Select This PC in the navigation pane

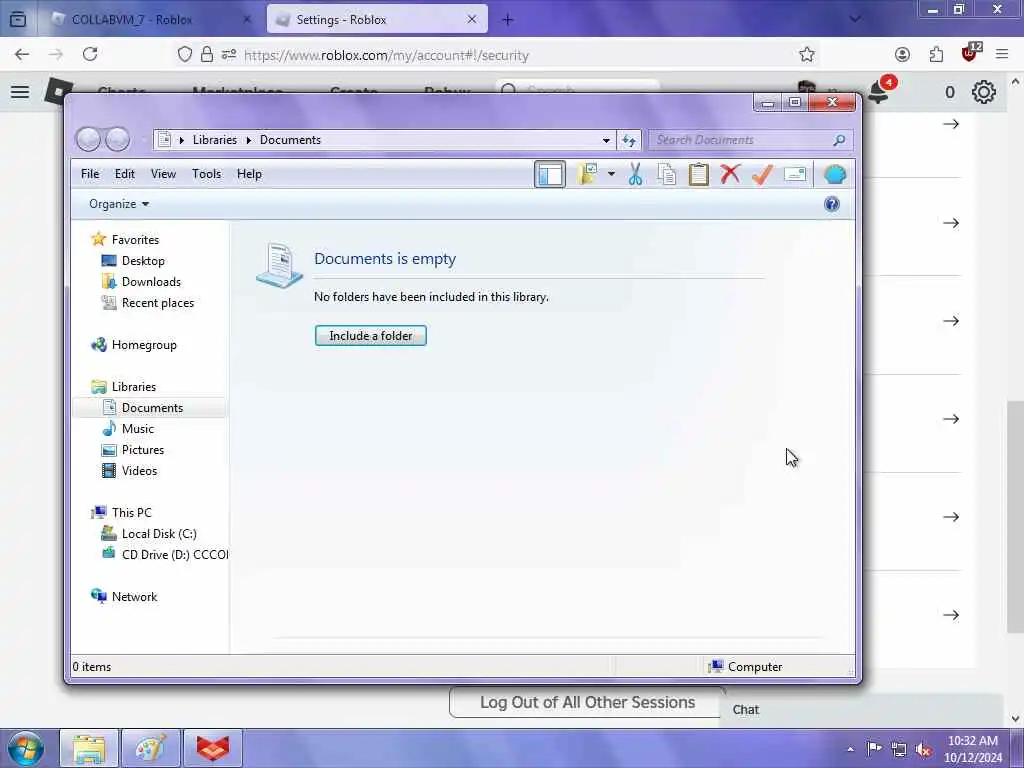coord(121,513)
